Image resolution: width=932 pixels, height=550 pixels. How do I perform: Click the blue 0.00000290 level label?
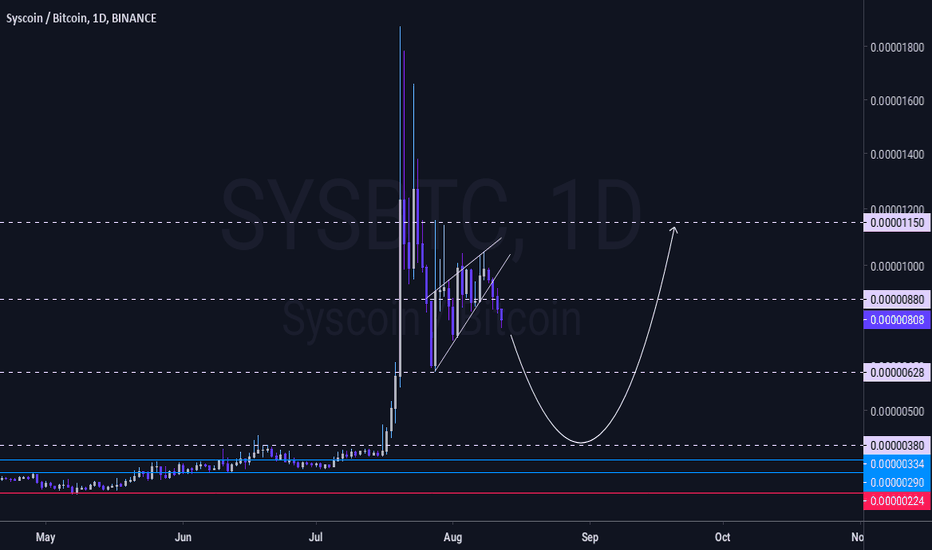[x=897, y=482]
